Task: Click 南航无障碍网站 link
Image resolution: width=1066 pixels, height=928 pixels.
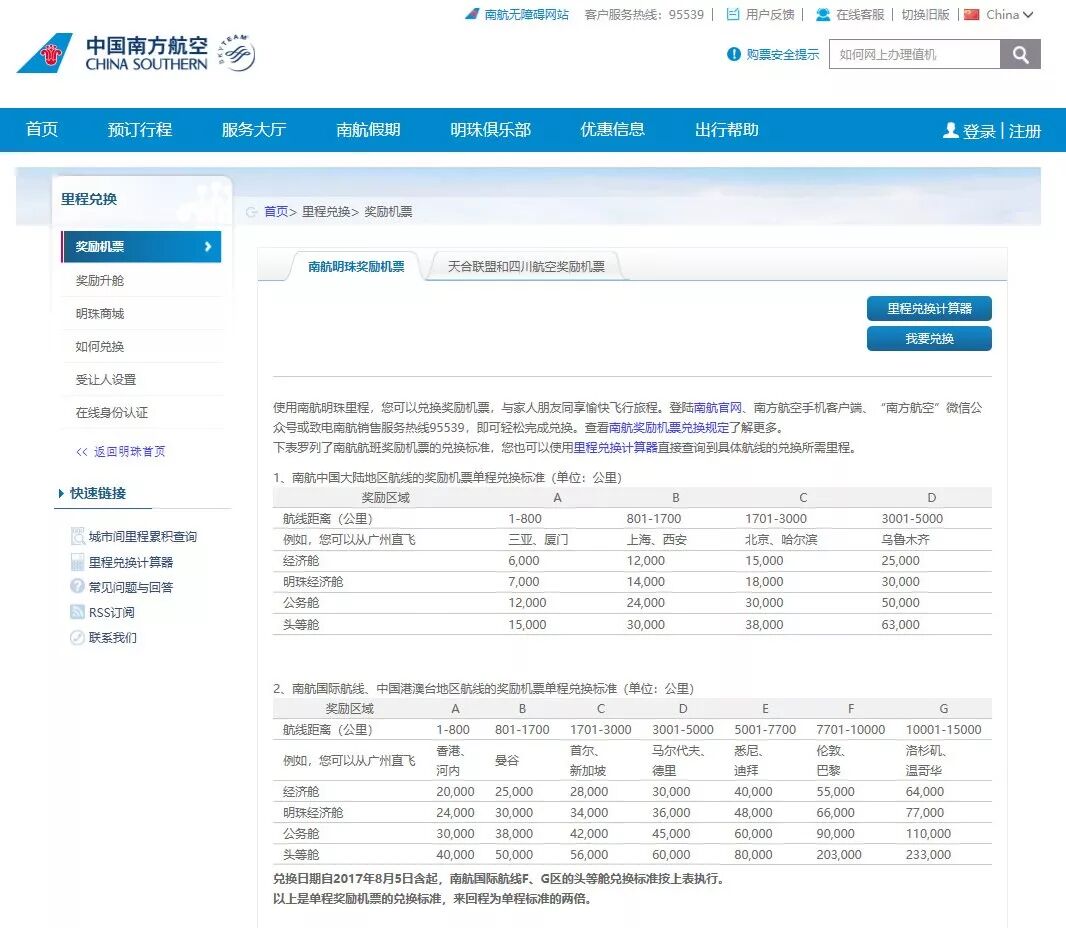Action: 526,14
